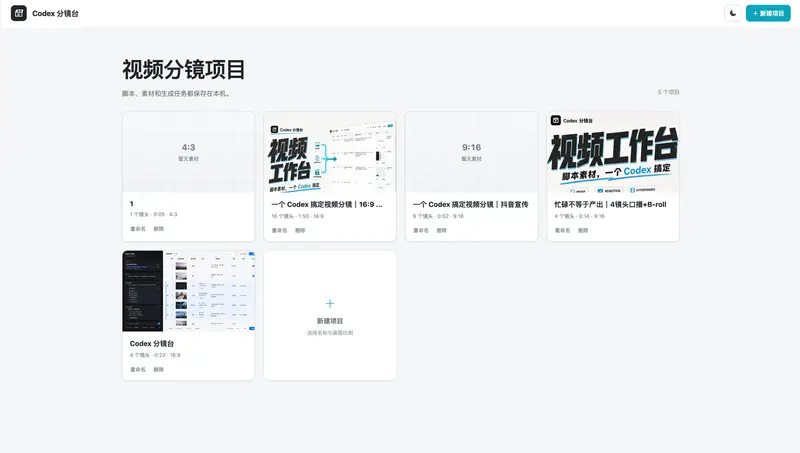Click the 4 个镜头 · 0:22 · 16:9 details line
Viewport: 800px width, 453px height.
tap(155, 355)
